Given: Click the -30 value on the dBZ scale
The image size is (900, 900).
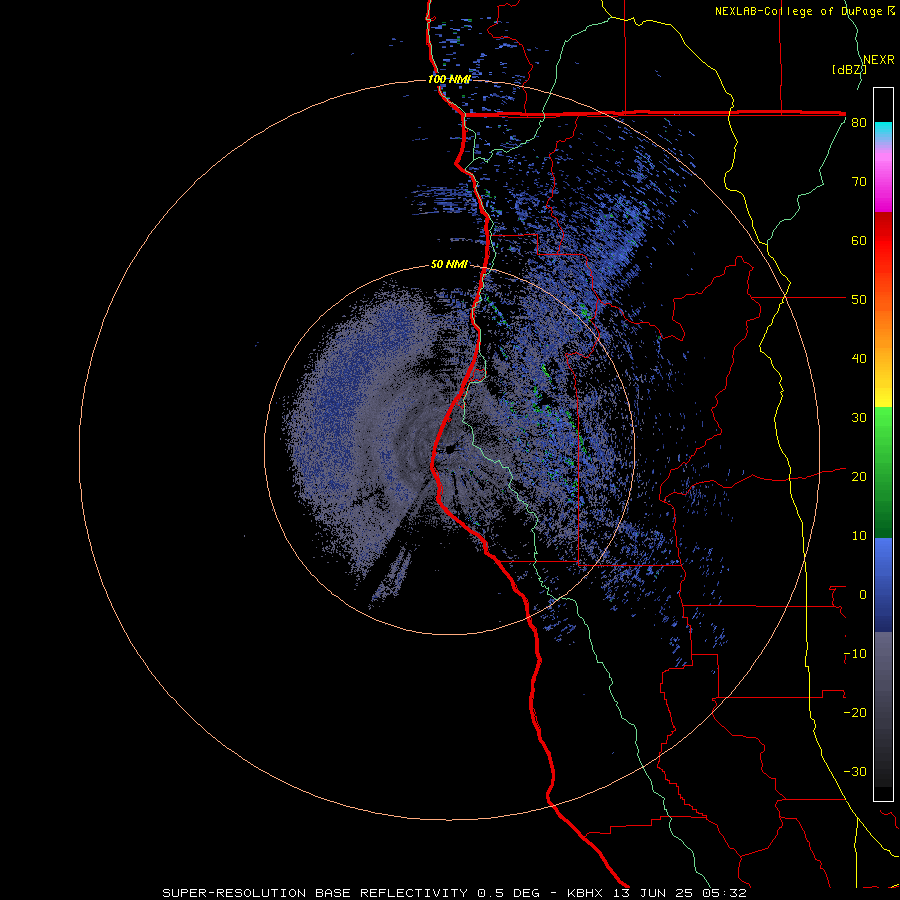Looking at the screenshot, I should pos(855,772).
